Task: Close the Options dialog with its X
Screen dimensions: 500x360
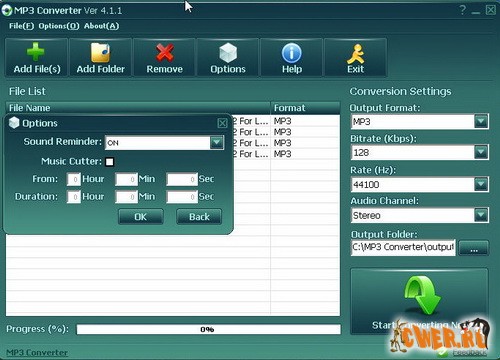Action: pos(222,123)
